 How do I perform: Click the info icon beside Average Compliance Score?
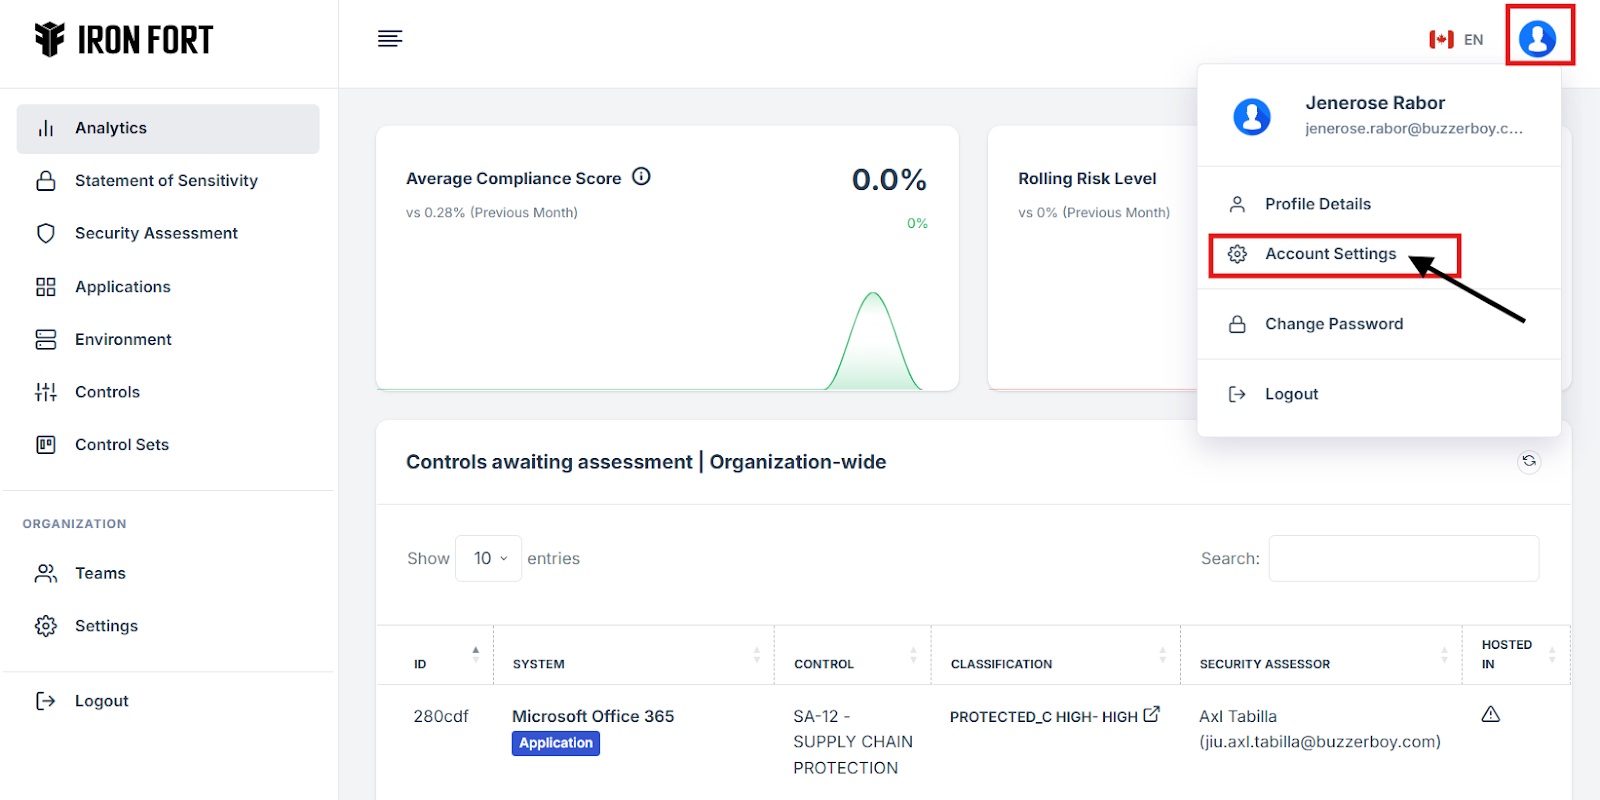[642, 177]
